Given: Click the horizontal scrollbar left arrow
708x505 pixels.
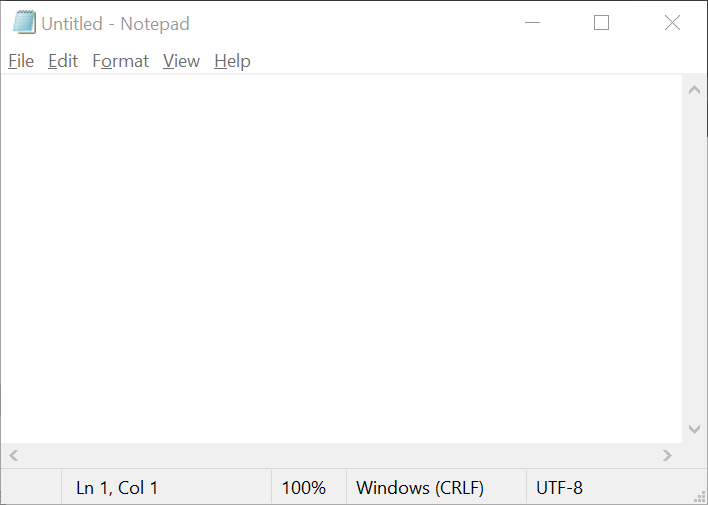Looking at the screenshot, I should coord(14,455).
